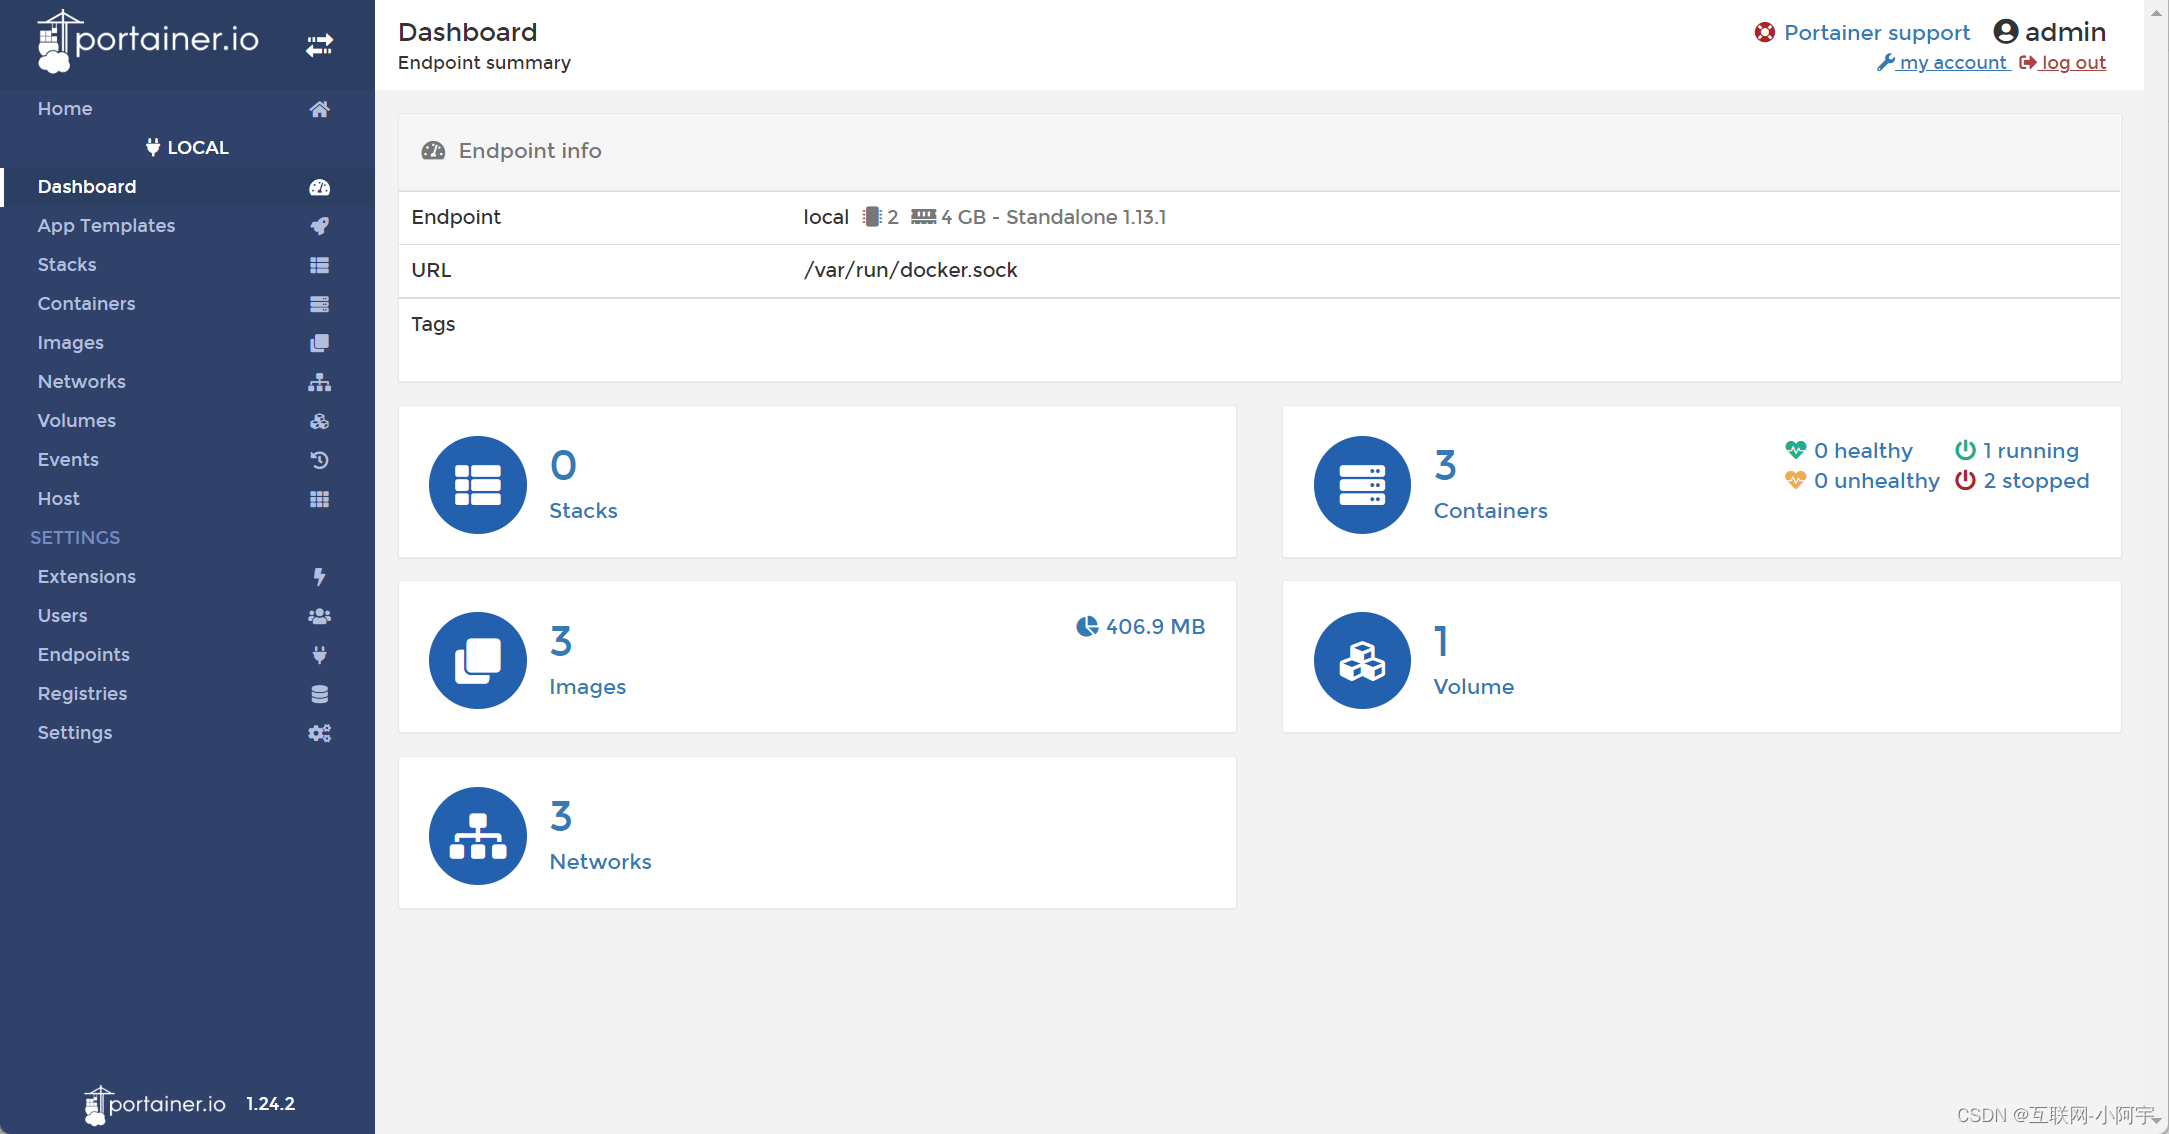Select Volumes from the sidebar
The width and height of the screenshot is (2169, 1134).
pos(76,421)
